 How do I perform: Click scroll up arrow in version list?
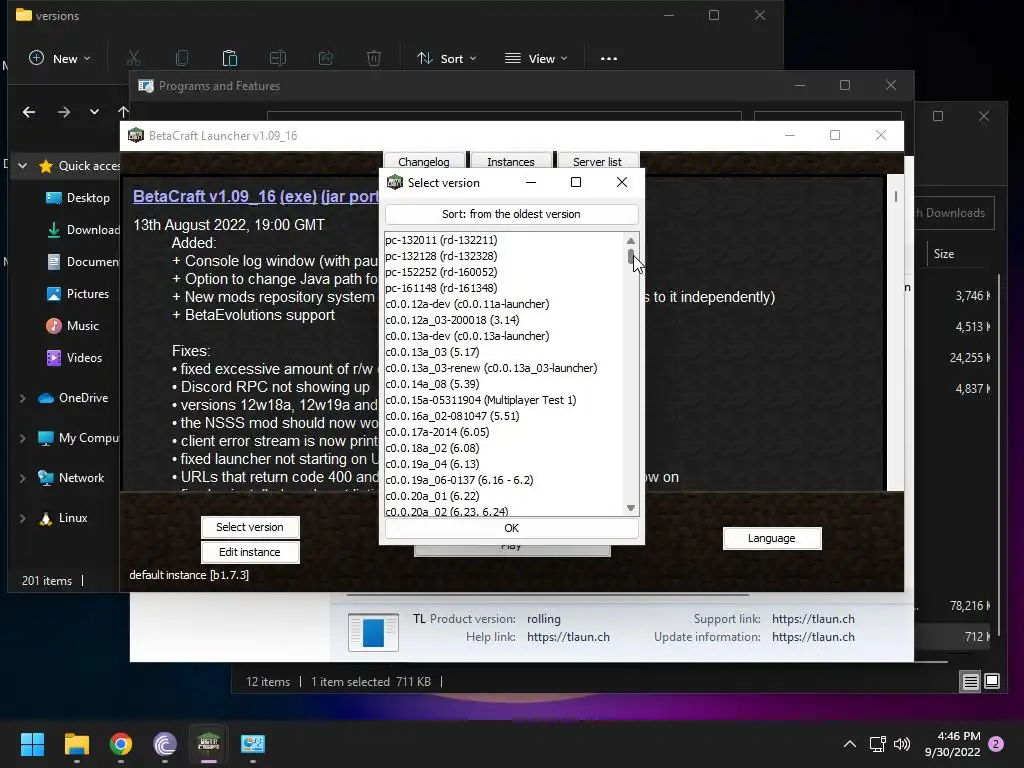pyautogui.click(x=631, y=240)
